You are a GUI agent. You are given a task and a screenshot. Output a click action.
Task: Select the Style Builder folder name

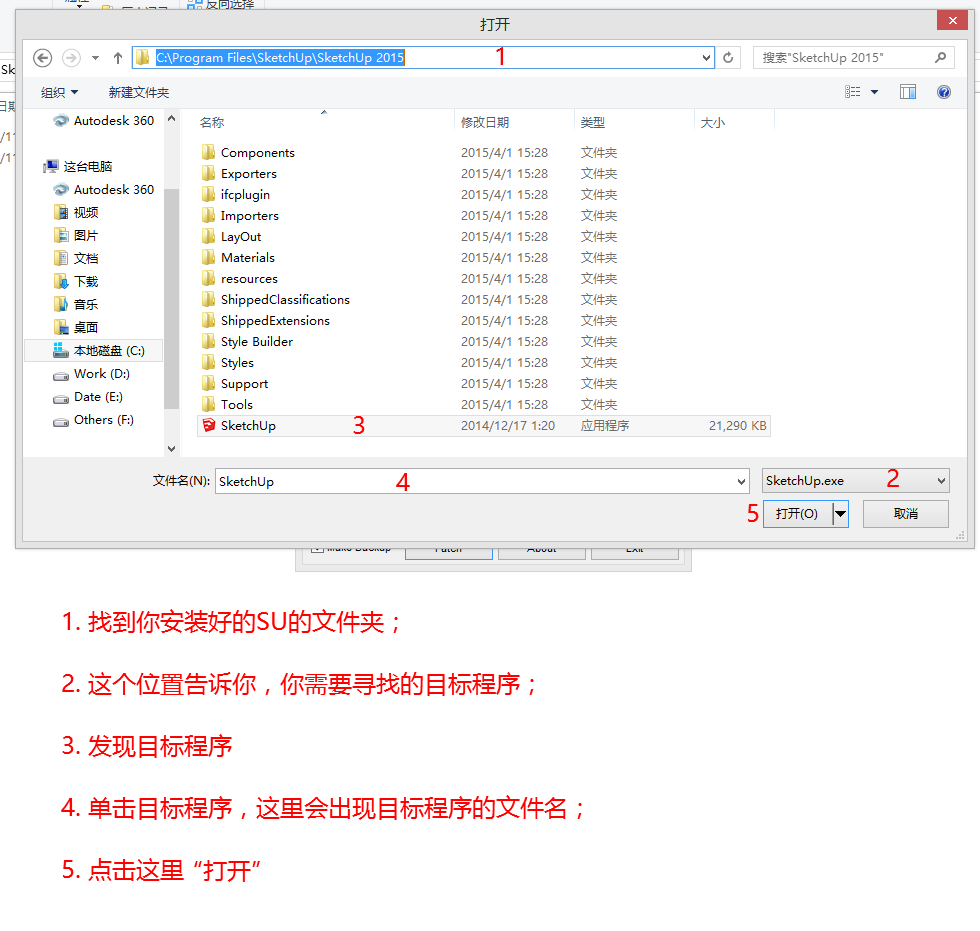(x=257, y=342)
